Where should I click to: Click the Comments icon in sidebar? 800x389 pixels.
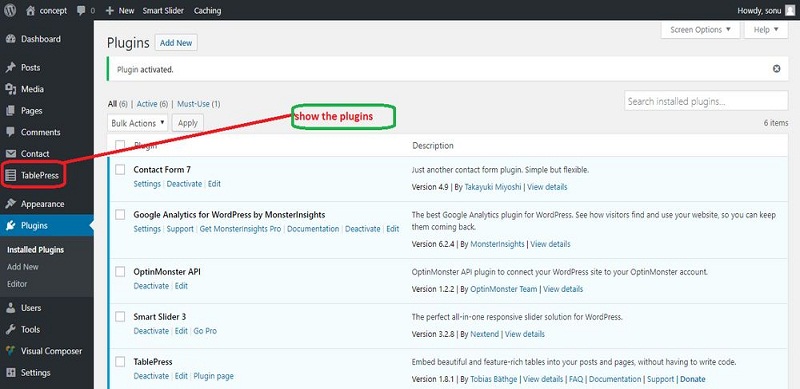[x=11, y=132]
